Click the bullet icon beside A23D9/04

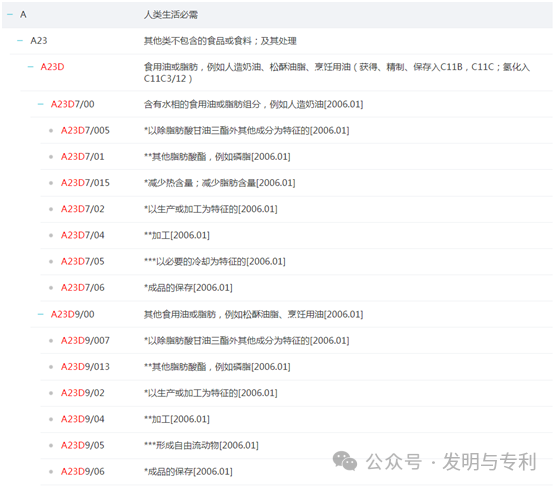coord(51,419)
